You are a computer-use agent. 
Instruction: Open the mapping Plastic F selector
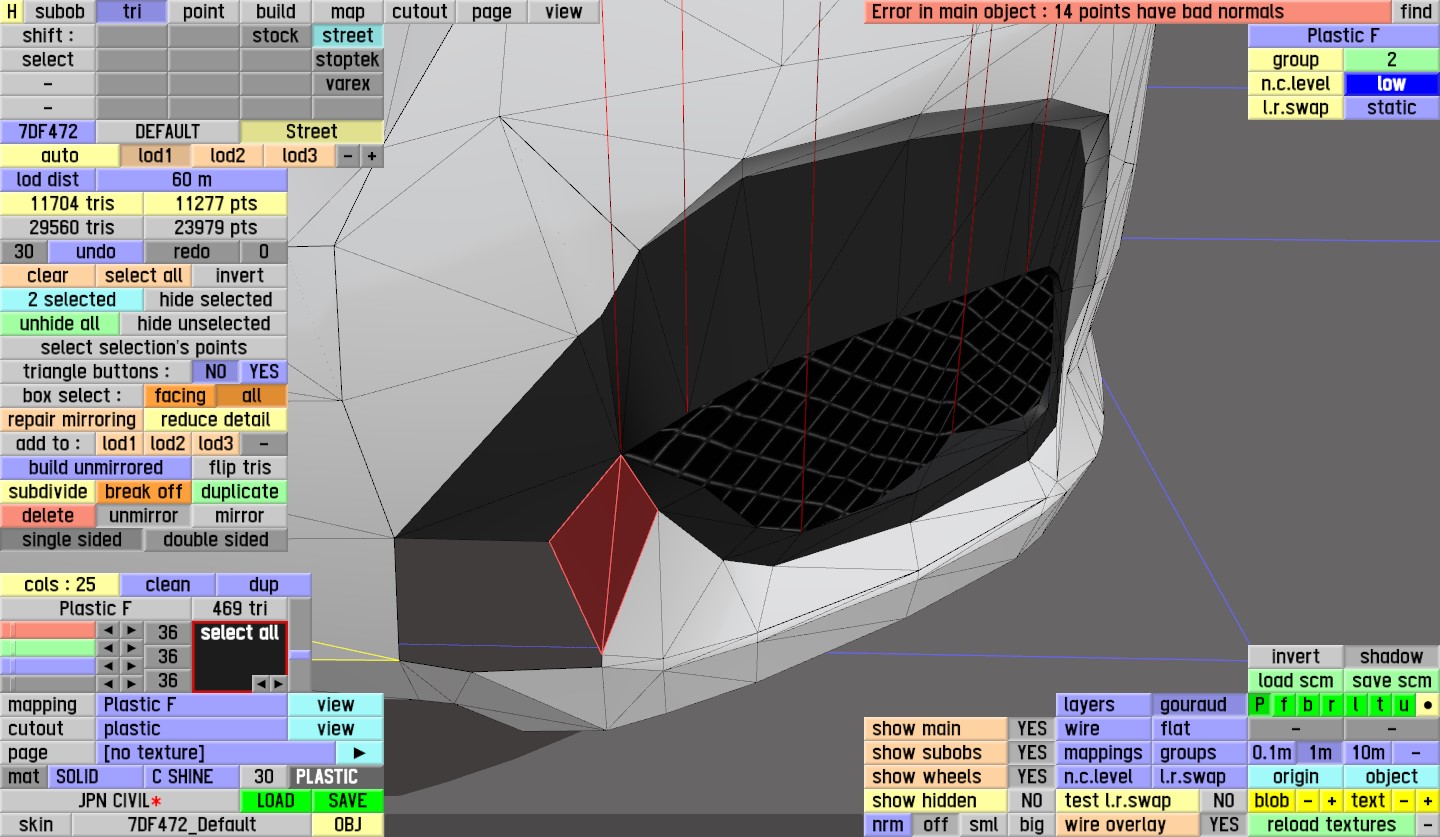pyautogui.click(x=193, y=705)
